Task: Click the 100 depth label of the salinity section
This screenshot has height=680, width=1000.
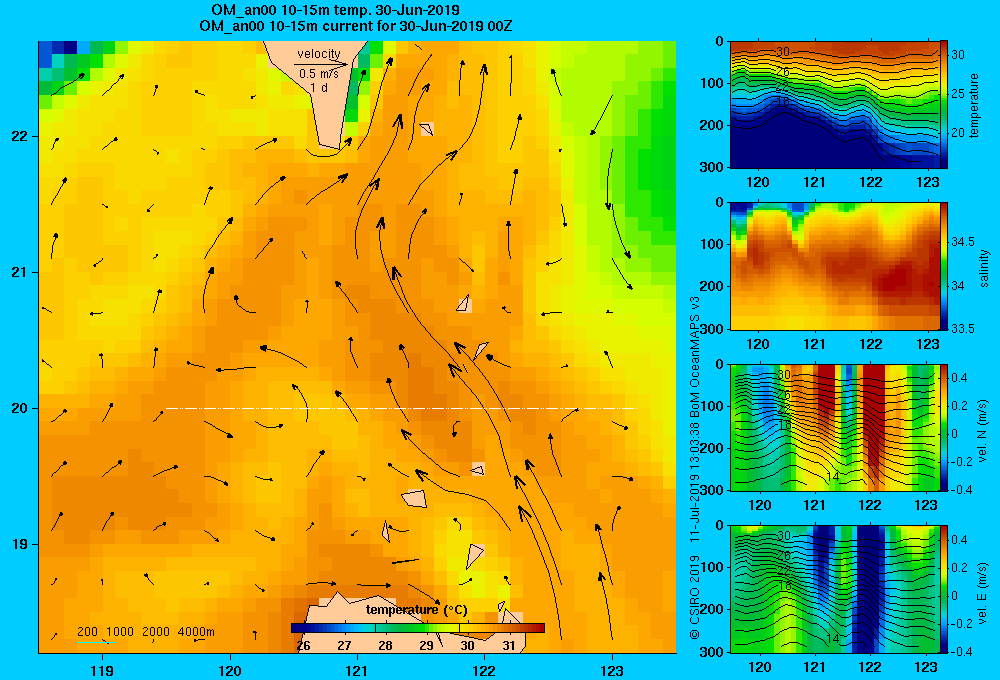Action: [x=711, y=244]
